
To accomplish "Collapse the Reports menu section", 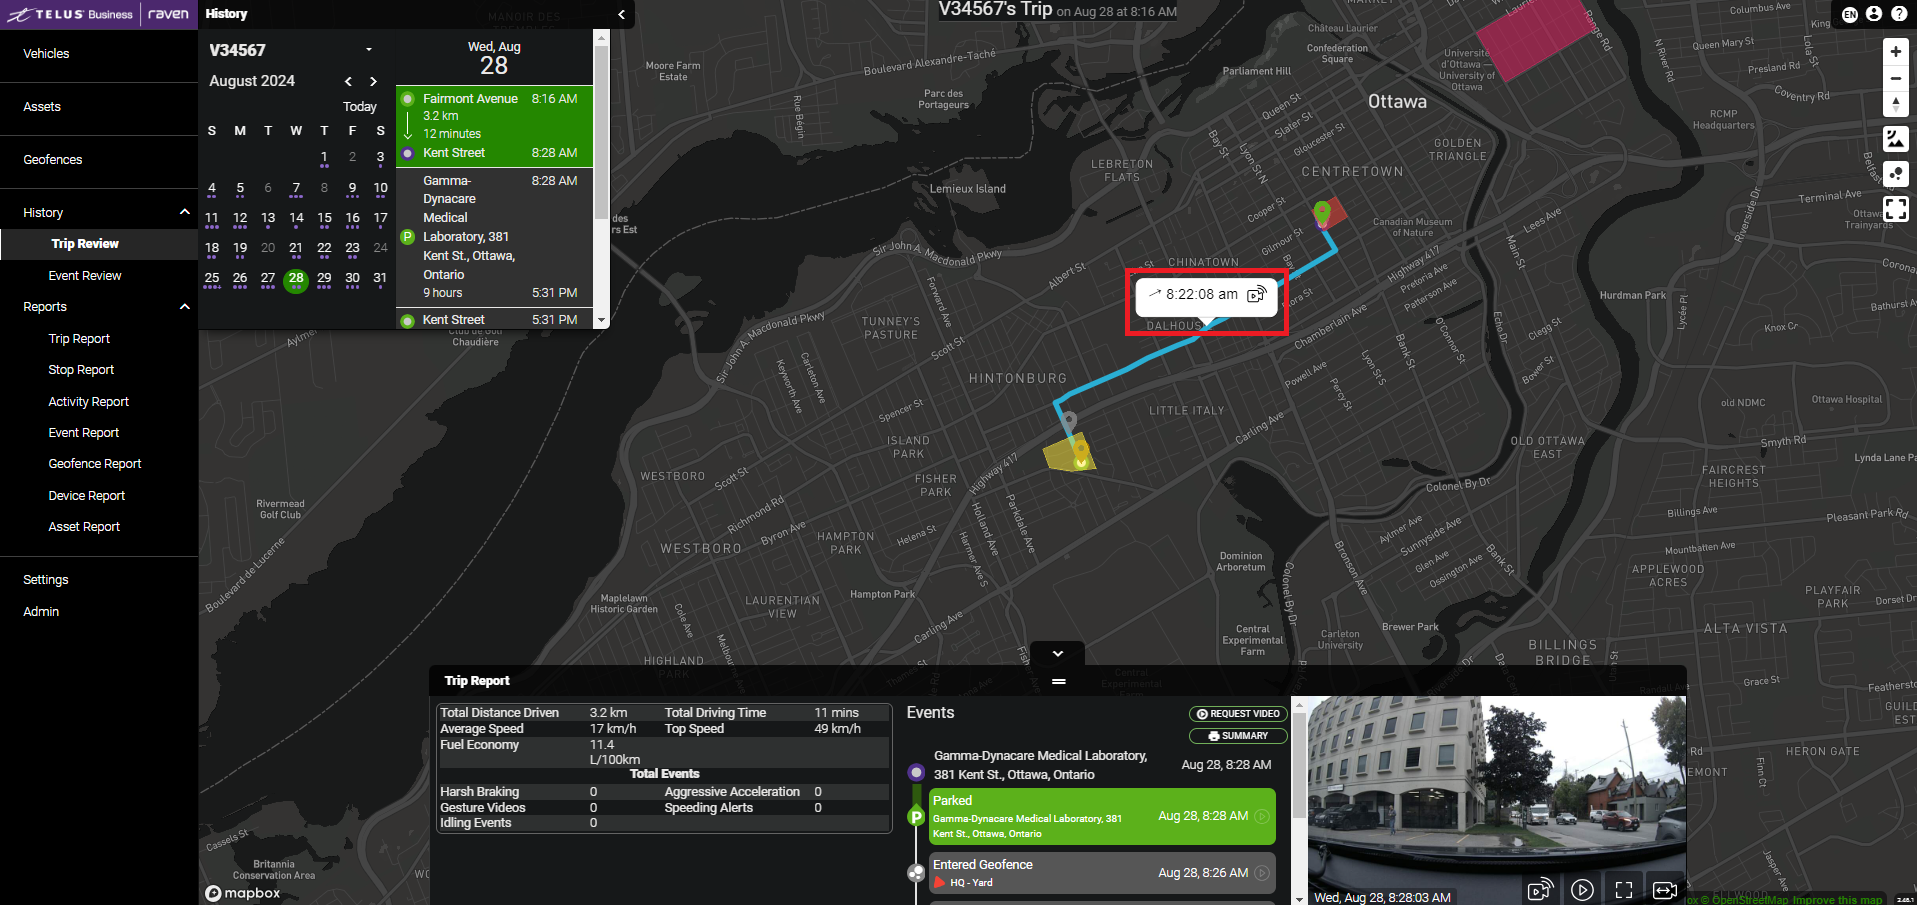I will point(184,306).
